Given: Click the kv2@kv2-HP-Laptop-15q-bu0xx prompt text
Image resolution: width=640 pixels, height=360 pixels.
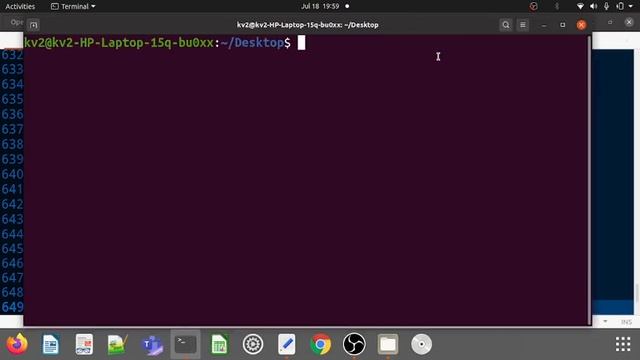Looking at the screenshot, I should point(119,43).
